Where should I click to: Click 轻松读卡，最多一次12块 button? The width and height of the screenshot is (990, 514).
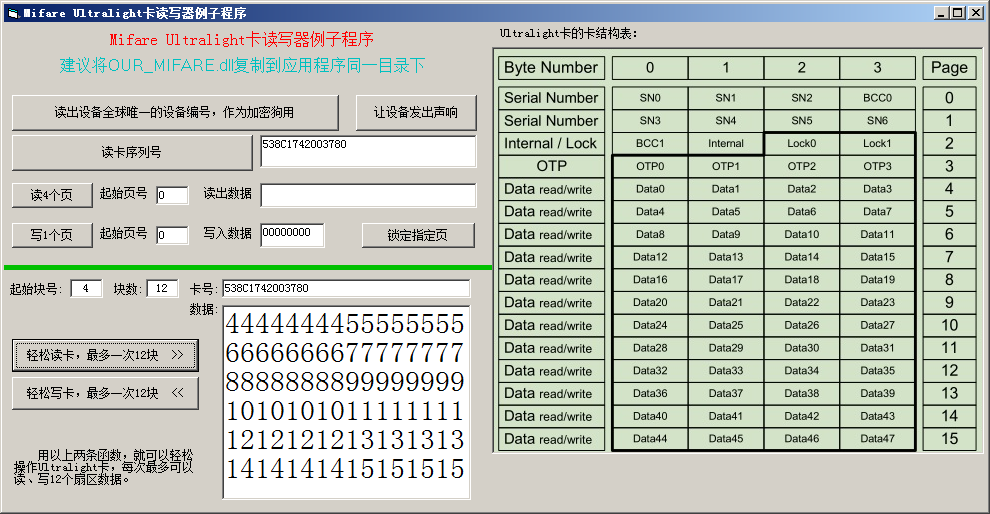[x=105, y=355]
